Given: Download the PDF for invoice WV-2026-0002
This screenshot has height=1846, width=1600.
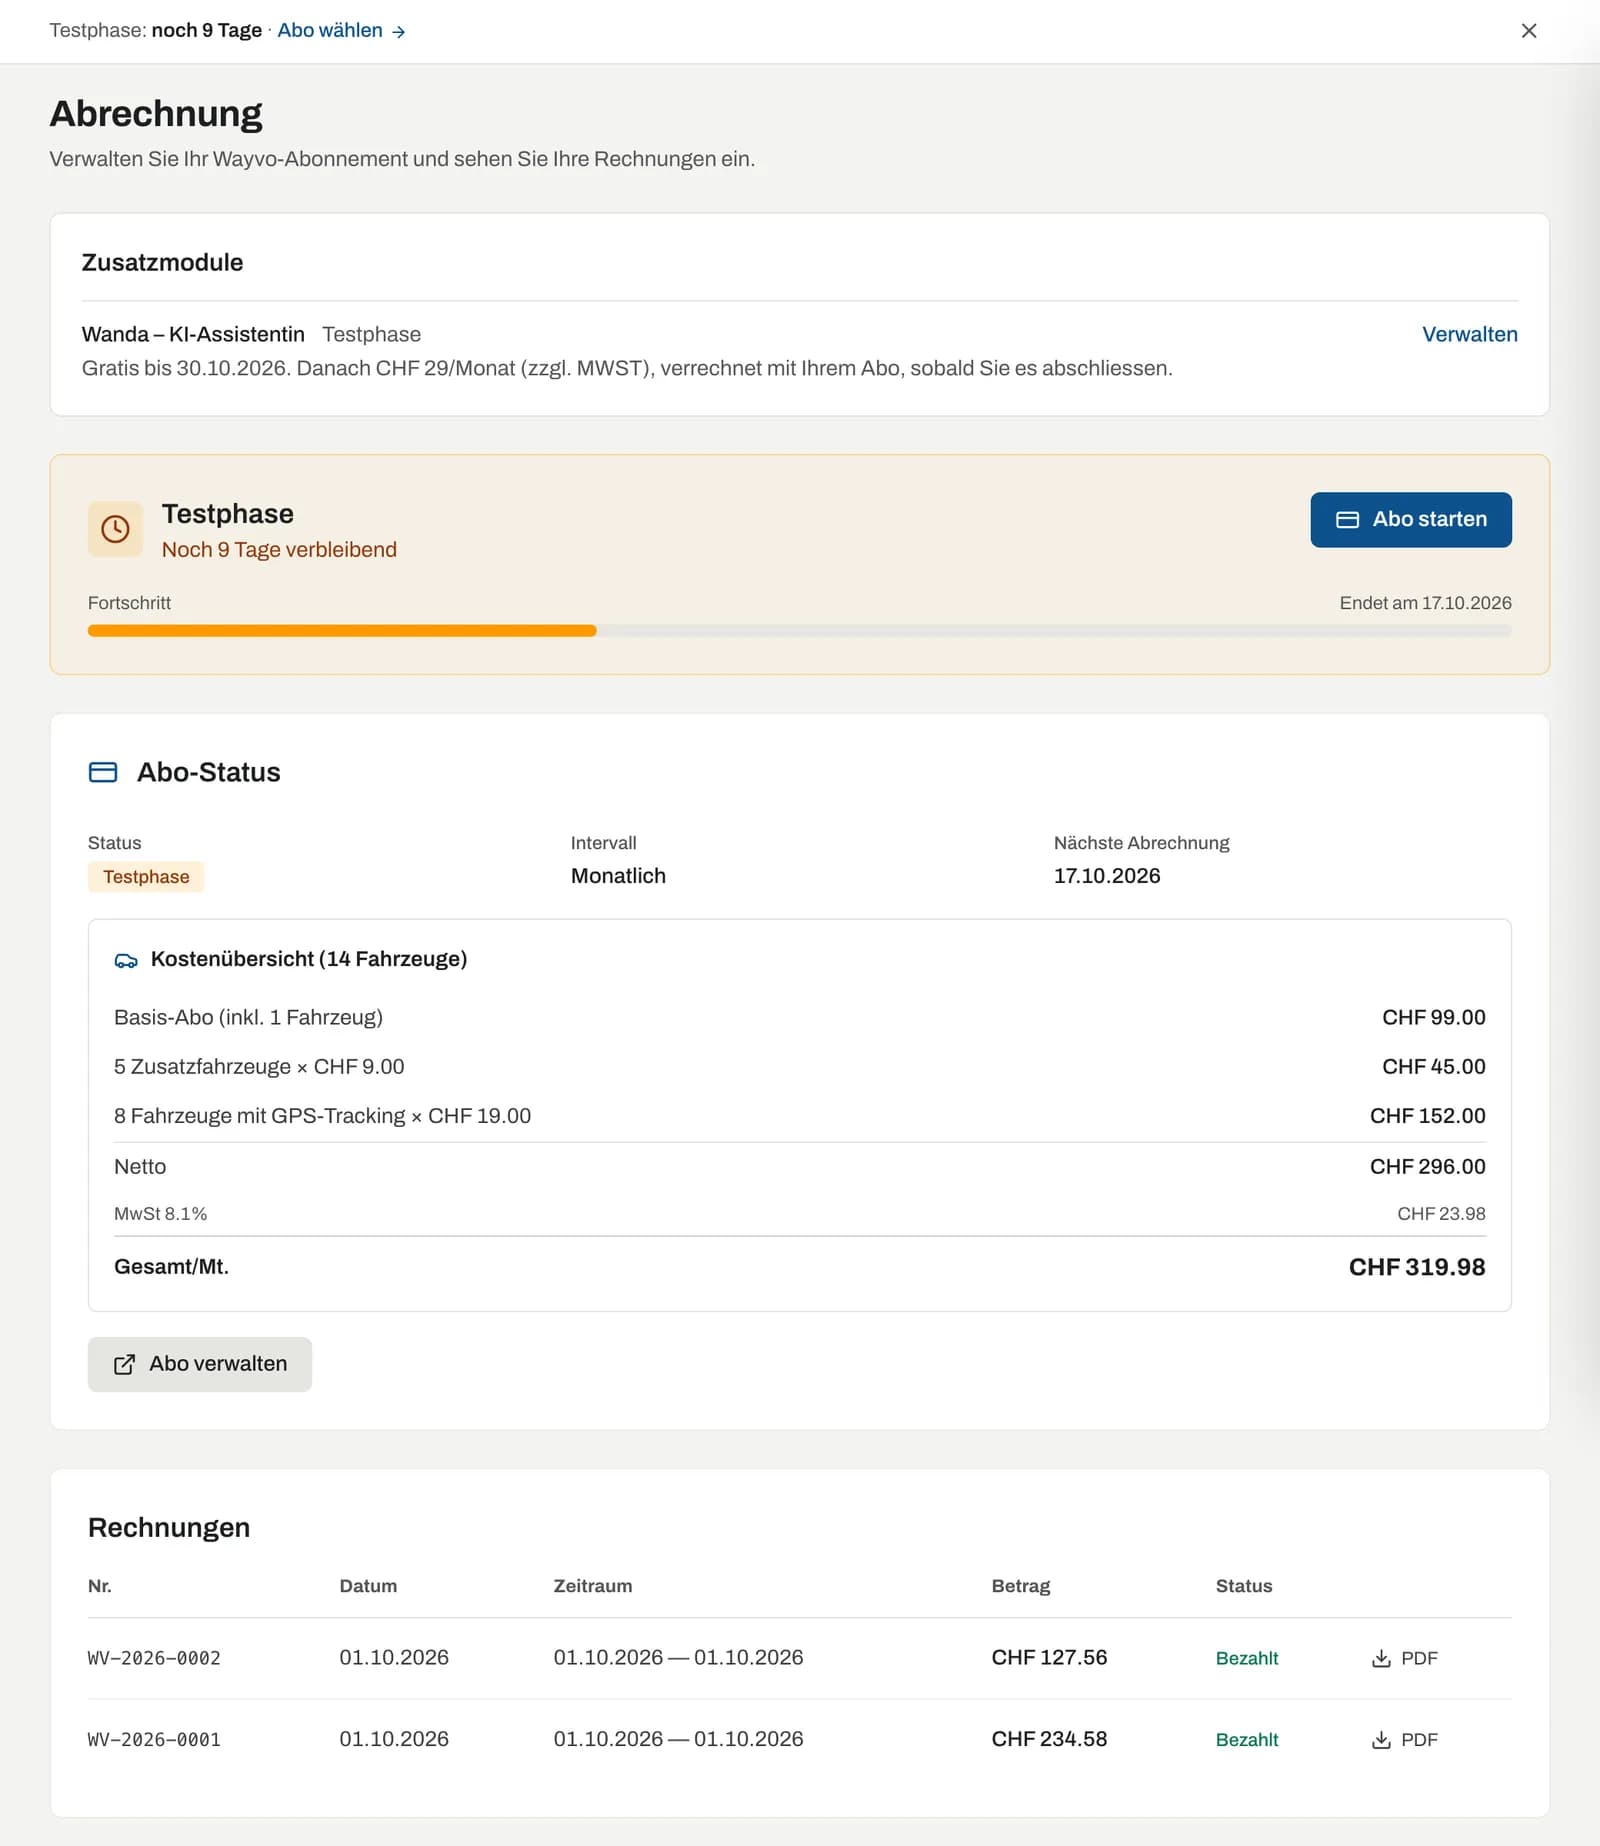Looking at the screenshot, I should click(x=1404, y=1658).
